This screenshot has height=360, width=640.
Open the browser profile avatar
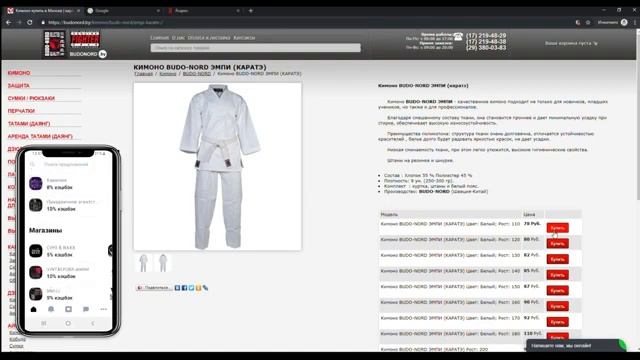pyautogui.click(x=624, y=22)
